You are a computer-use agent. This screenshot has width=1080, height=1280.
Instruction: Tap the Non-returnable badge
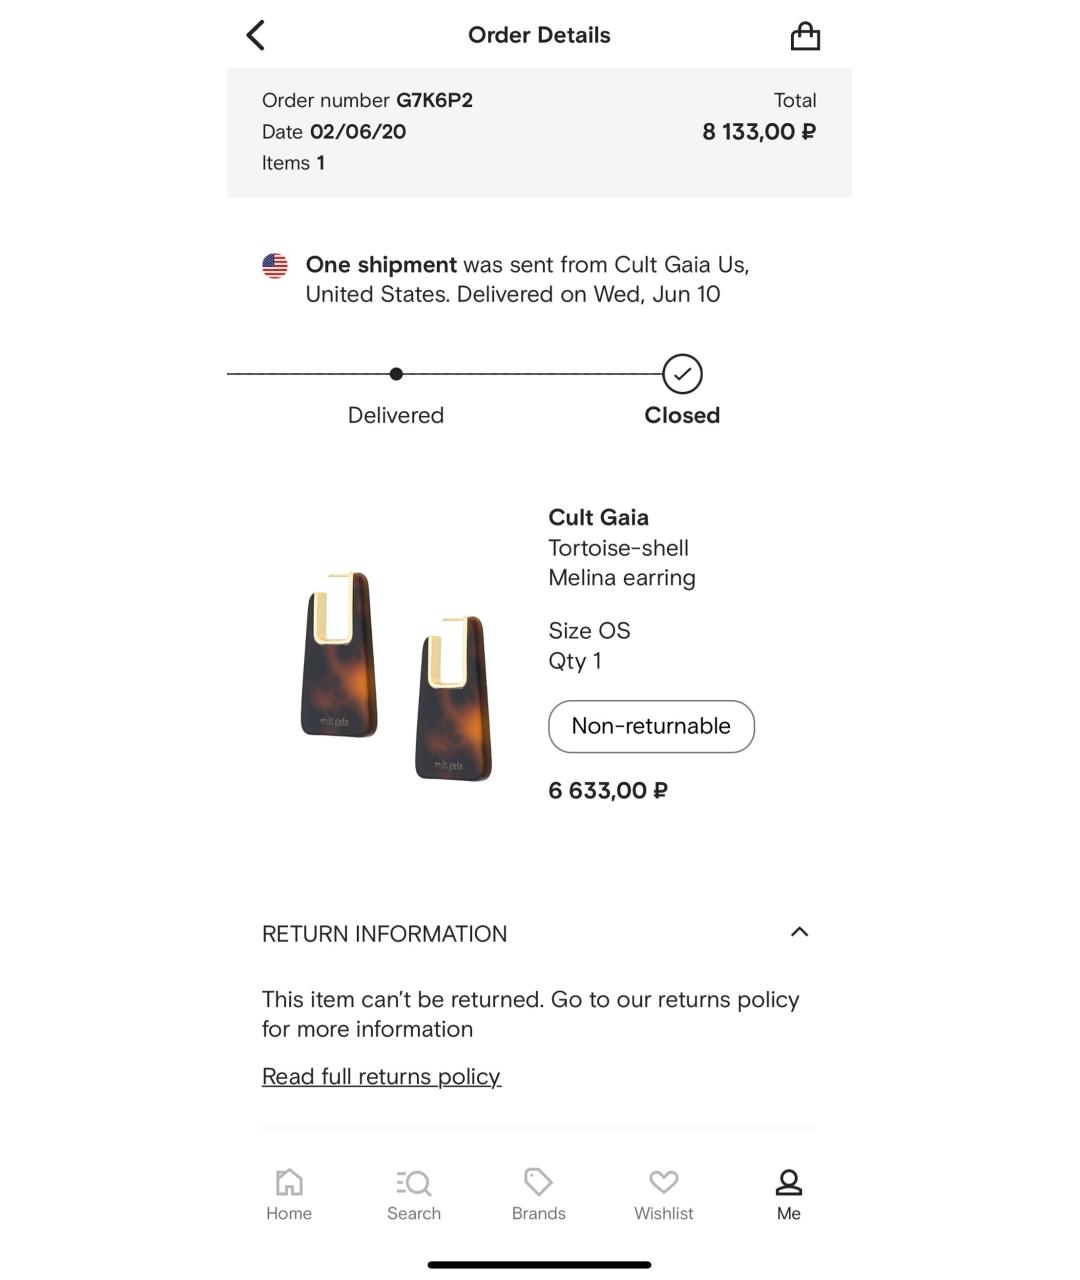pos(651,726)
